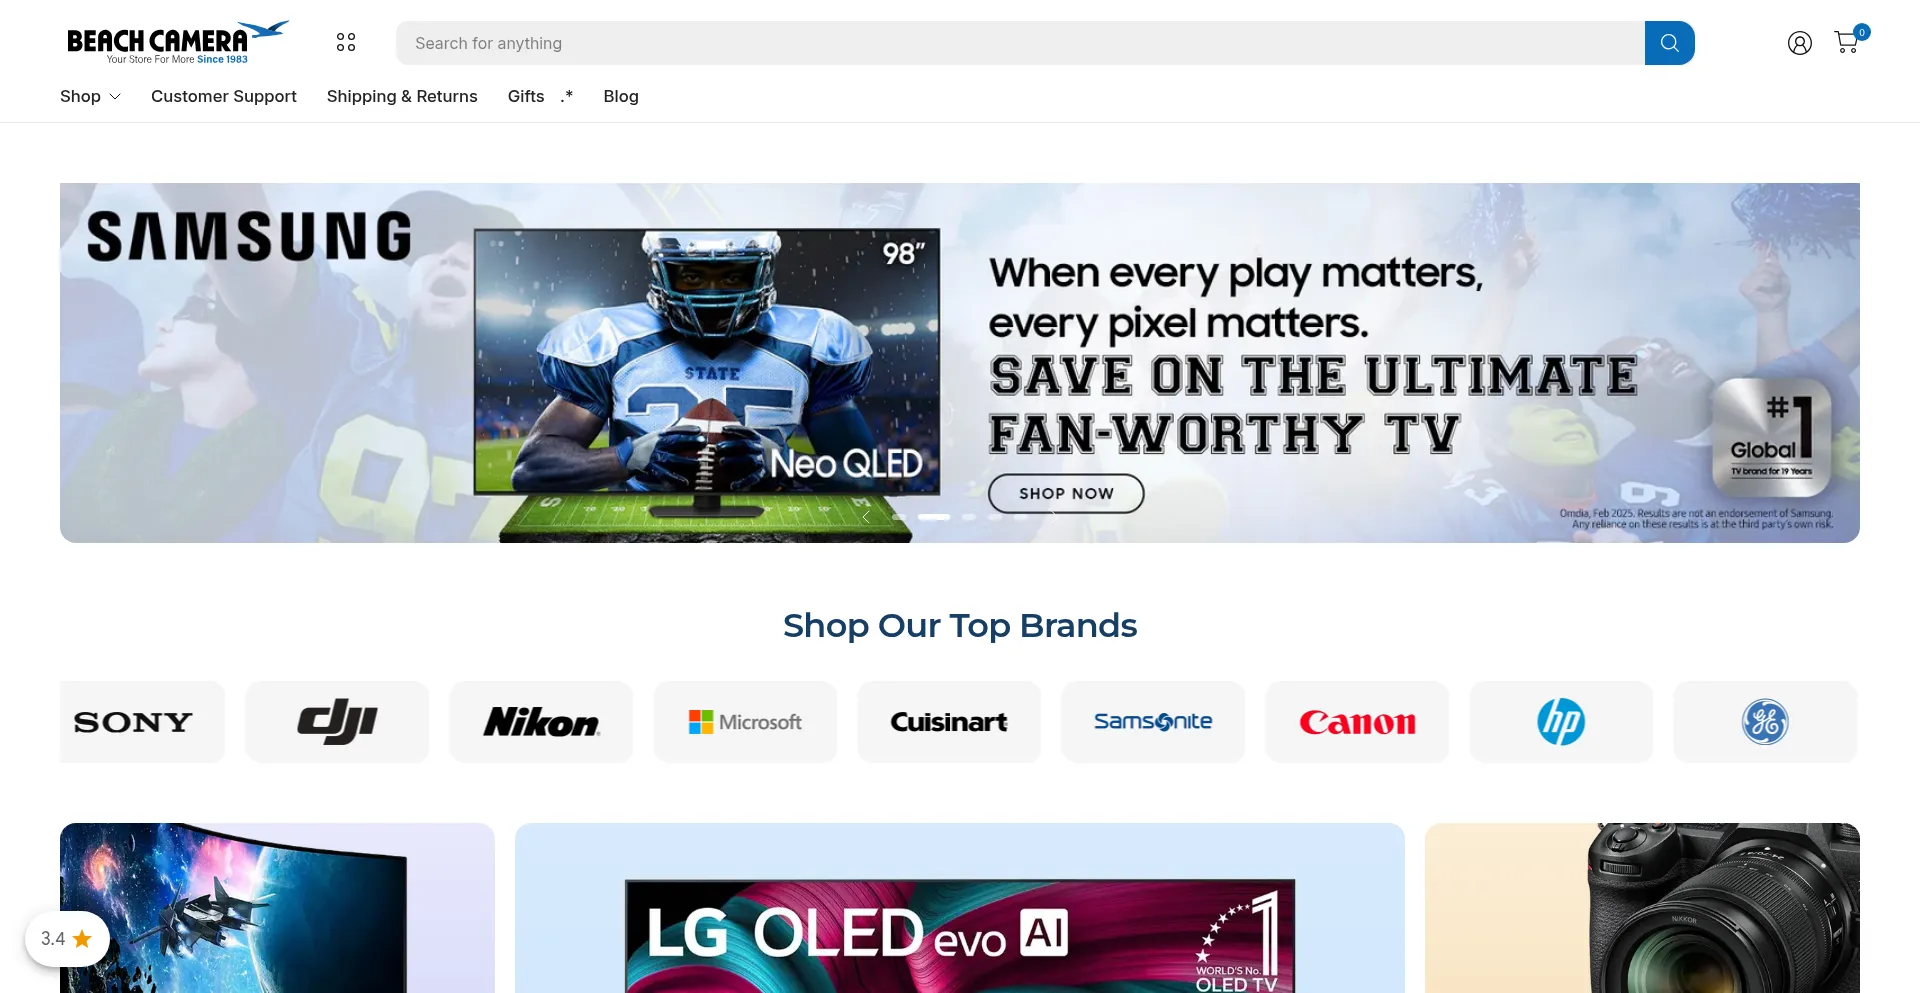The height and width of the screenshot is (993, 1920).
Task: Open the Blog link
Action: click(x=621, y=96)
